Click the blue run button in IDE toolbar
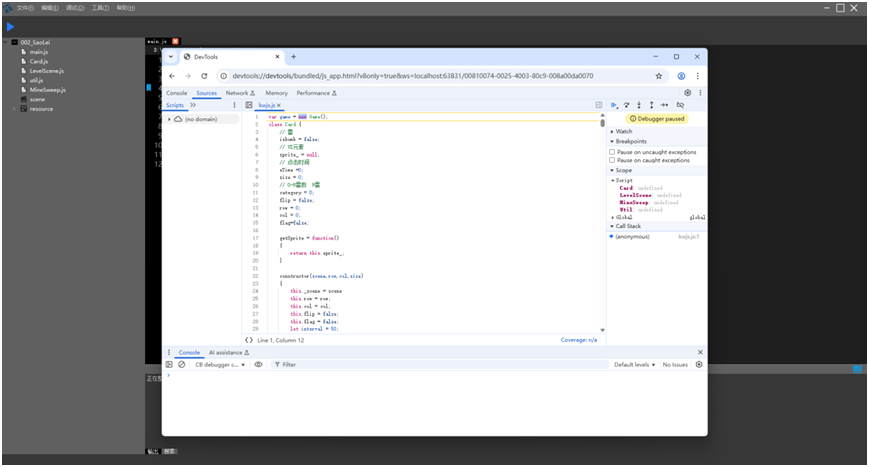Image resolution: width=869 pixels, height=467 pixels. click(x=10, y=26)
